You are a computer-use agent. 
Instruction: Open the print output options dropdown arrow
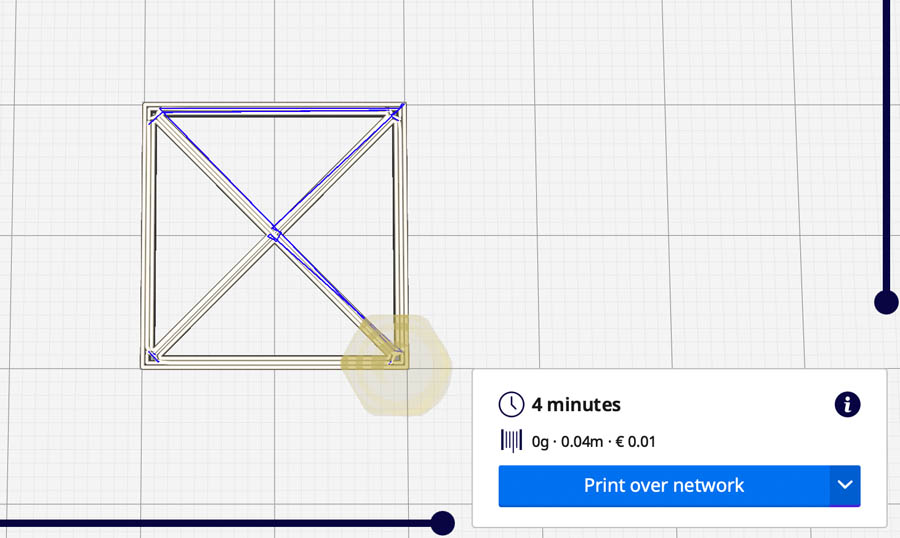point(845,486)
